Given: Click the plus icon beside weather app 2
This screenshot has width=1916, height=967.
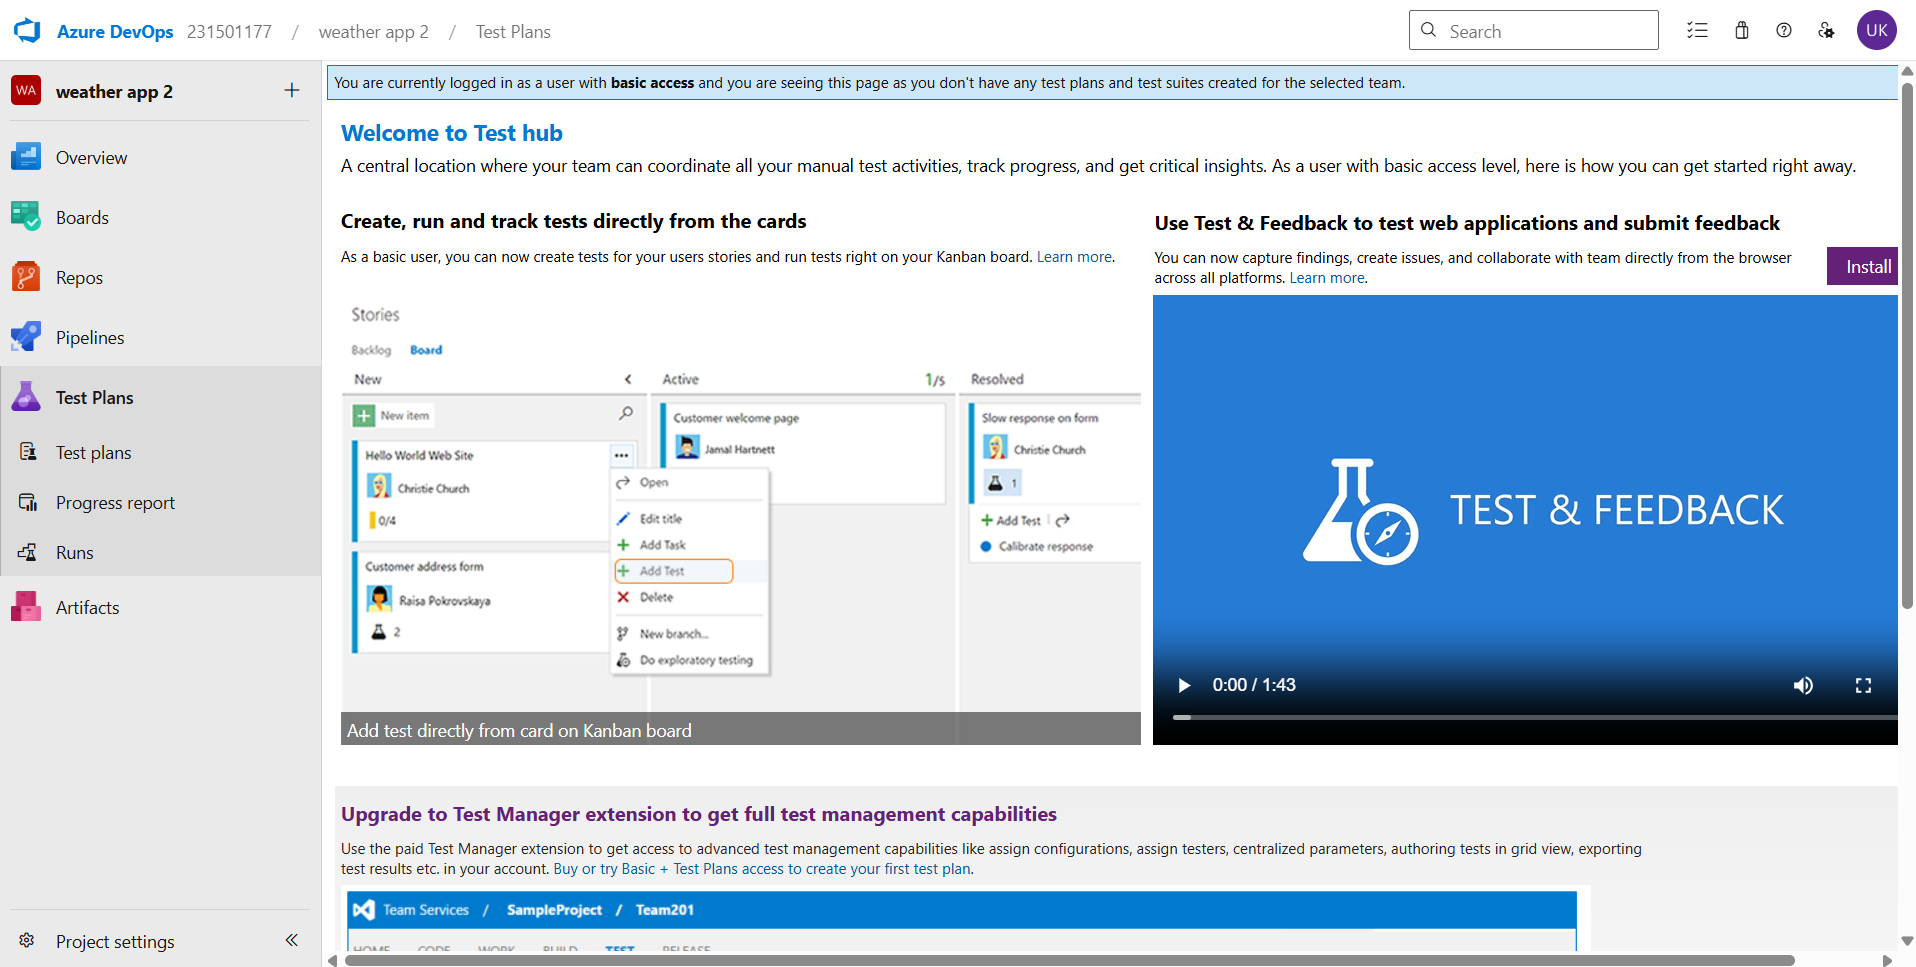Looking at the screenshot, I should click(292, 91).
